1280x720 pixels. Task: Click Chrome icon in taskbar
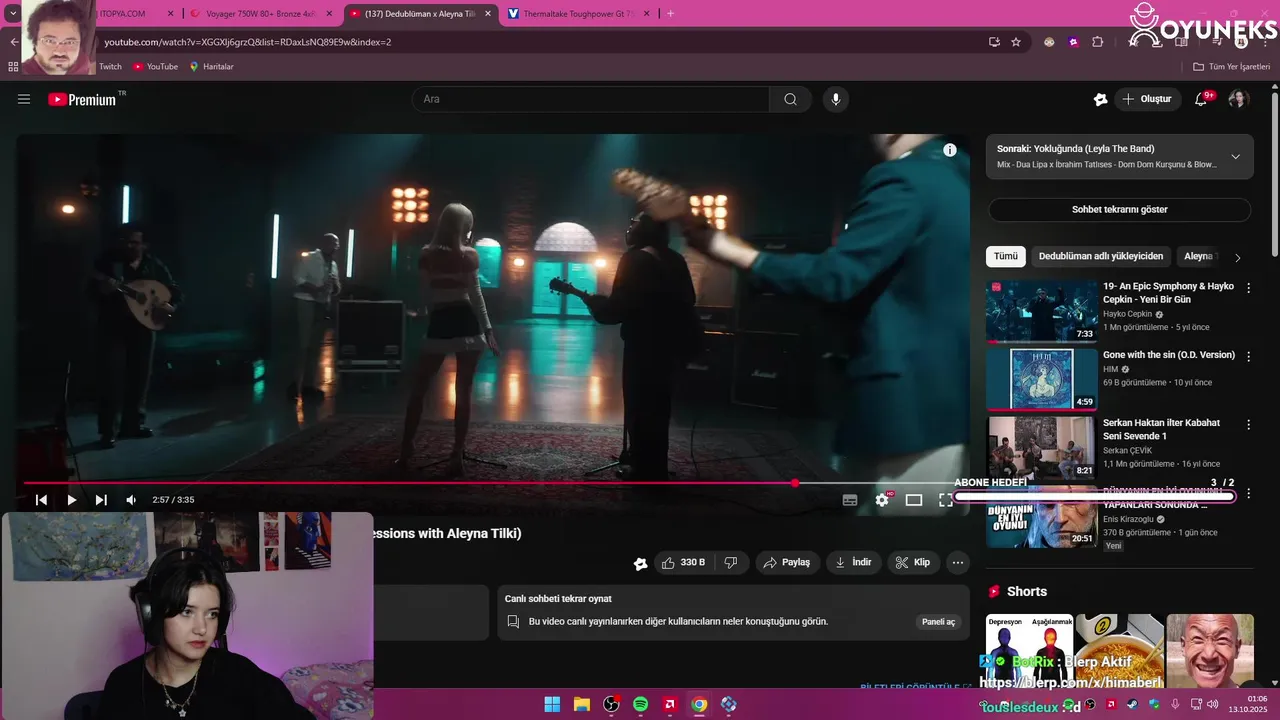(699, 704)
